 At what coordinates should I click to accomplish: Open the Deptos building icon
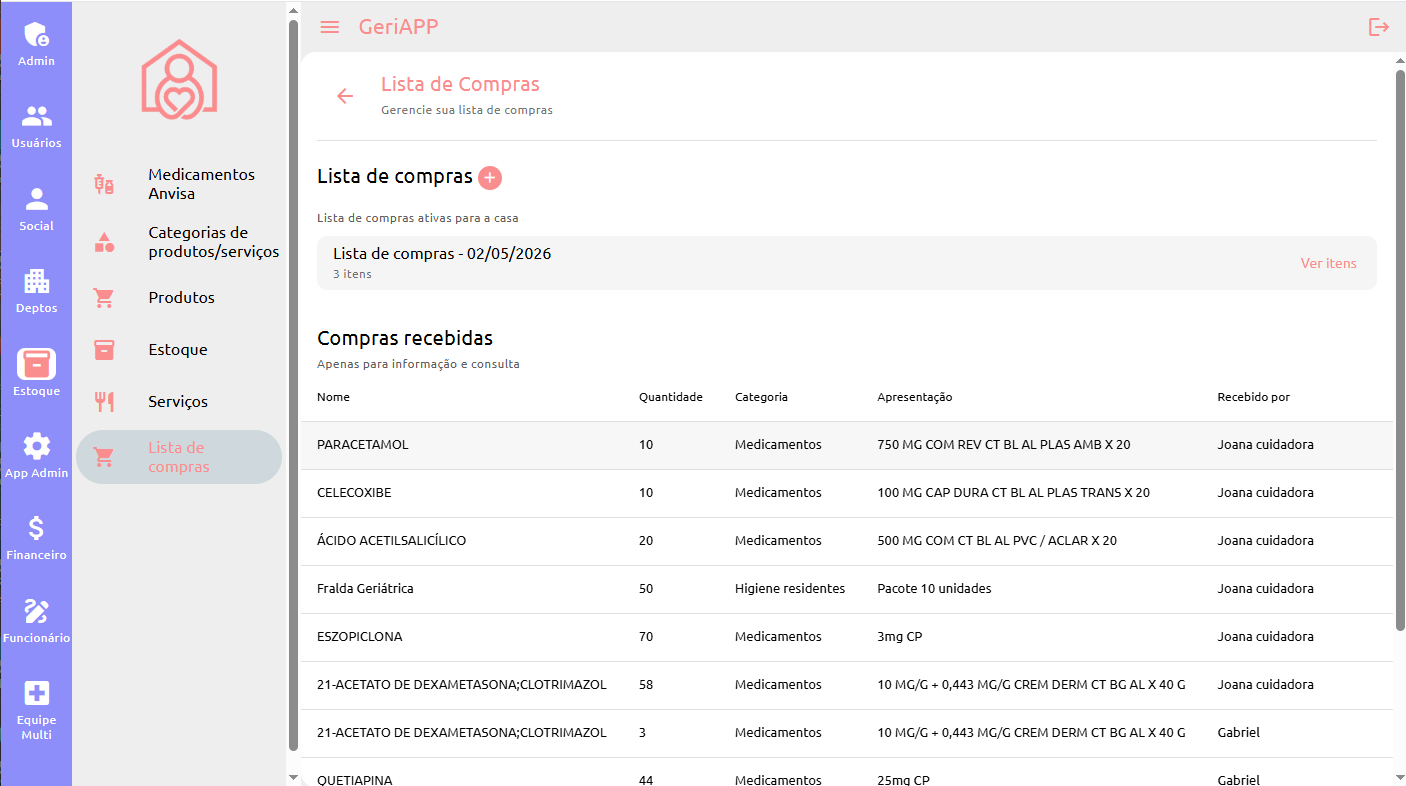[36, 282]
